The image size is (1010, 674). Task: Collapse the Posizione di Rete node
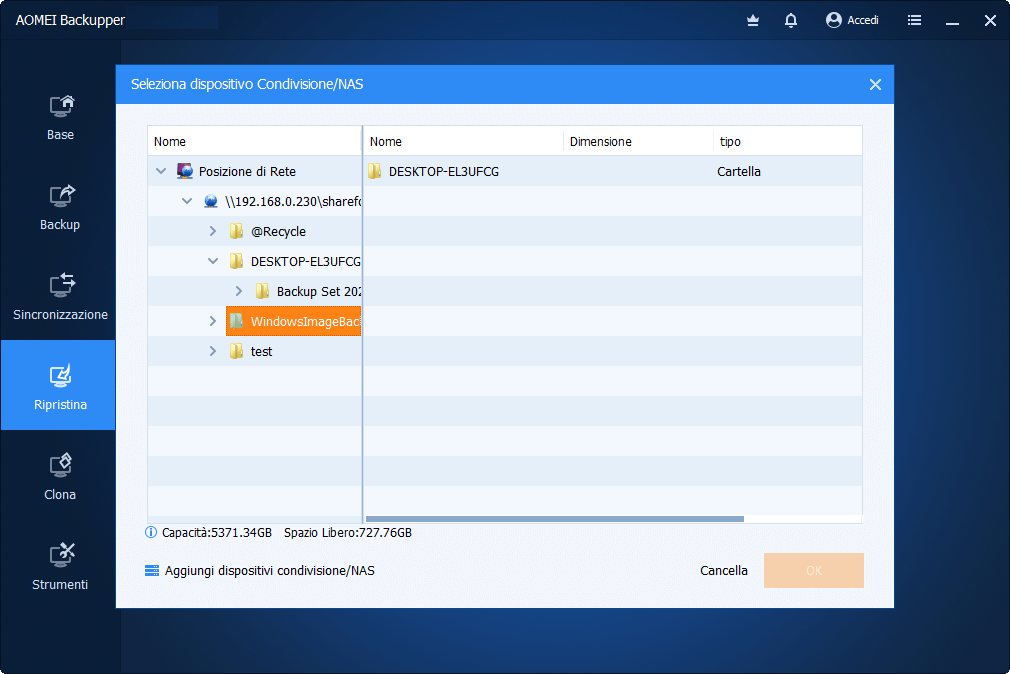161,171
